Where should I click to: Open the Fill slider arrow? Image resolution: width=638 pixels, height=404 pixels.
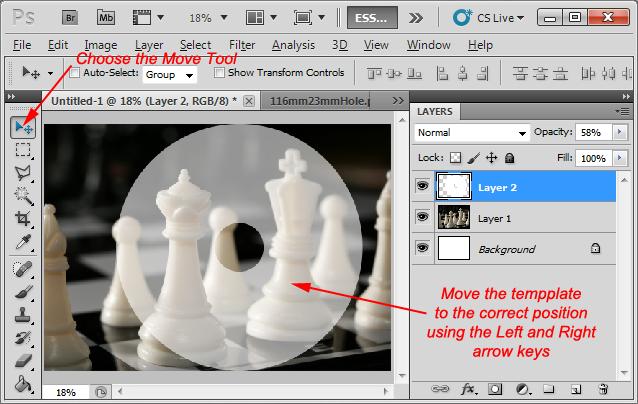point(620,158)
